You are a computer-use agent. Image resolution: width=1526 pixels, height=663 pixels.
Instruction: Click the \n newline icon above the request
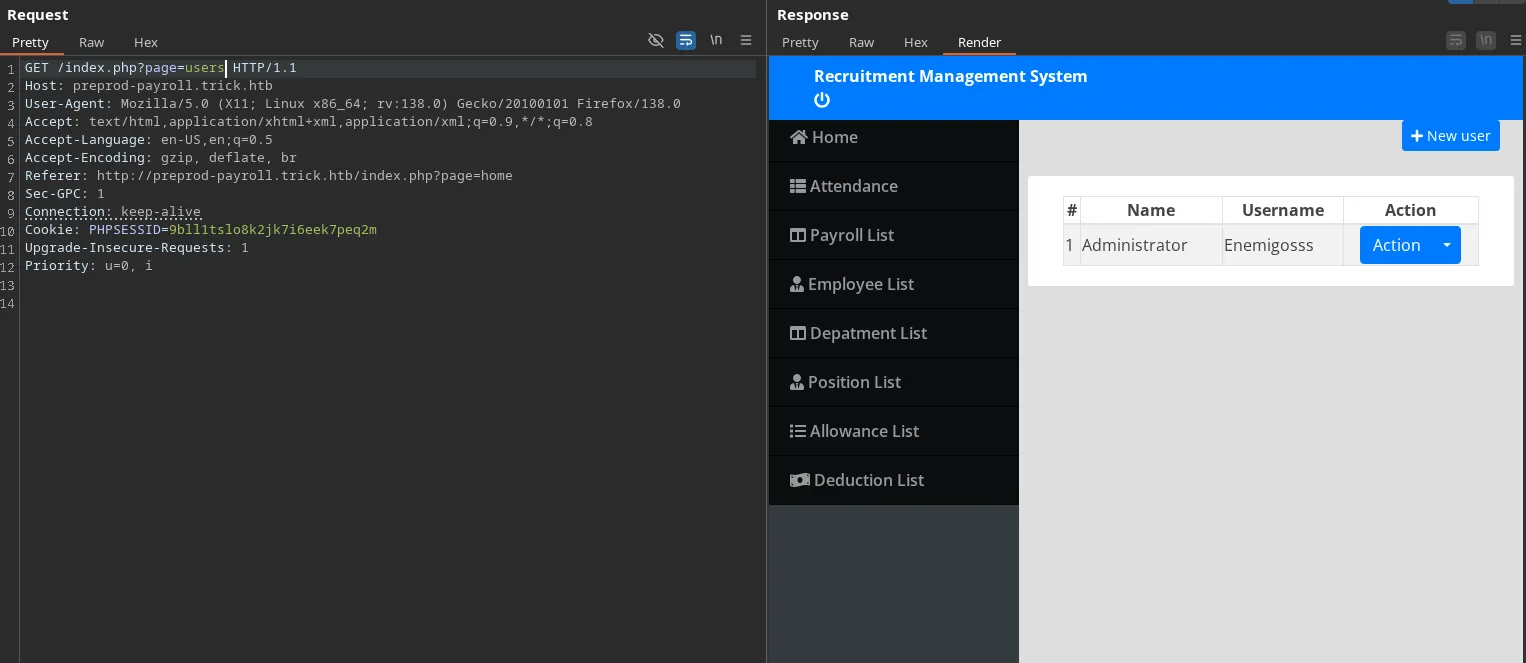point(716,40)
